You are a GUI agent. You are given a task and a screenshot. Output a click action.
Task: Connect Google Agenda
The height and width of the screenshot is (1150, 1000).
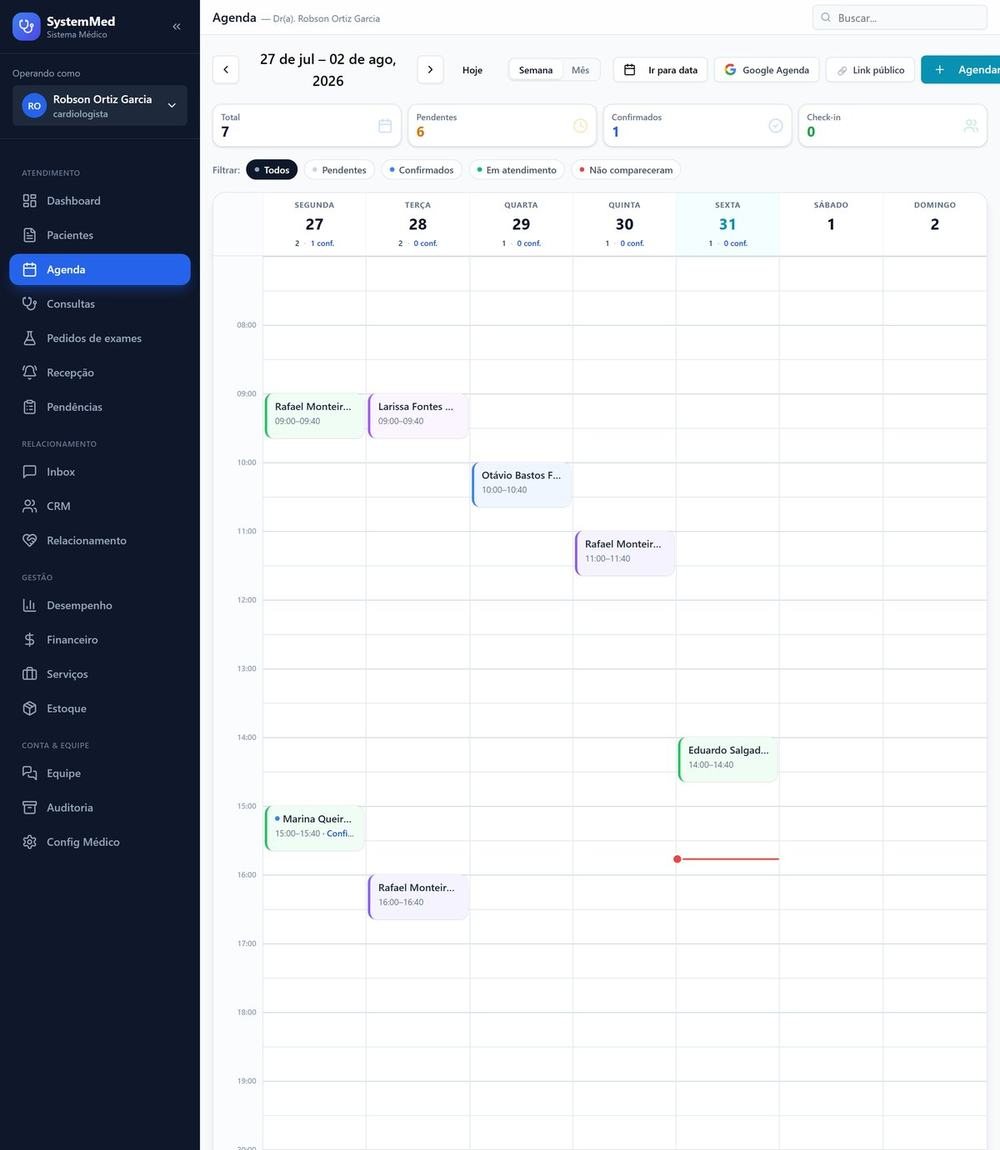767,70
